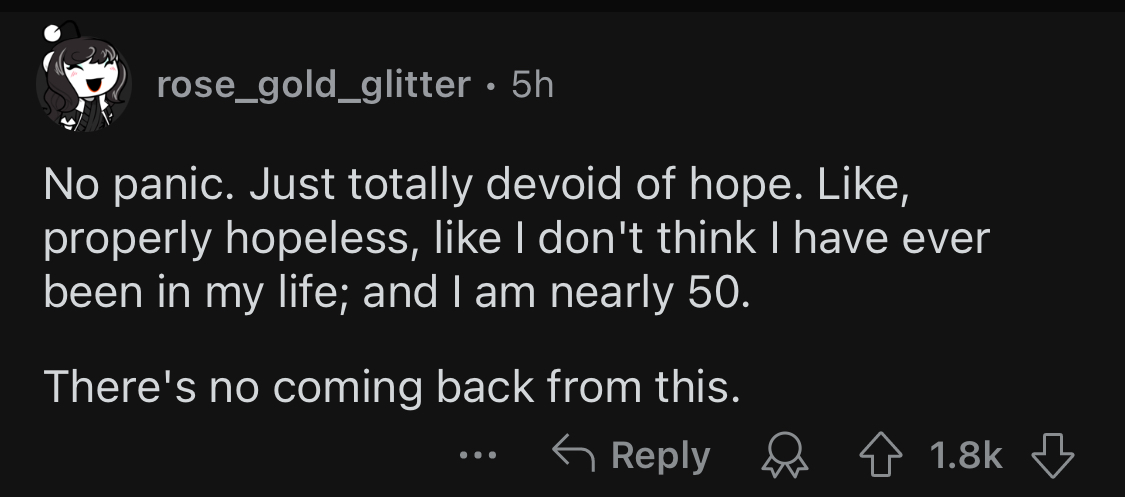
Task: Open rose_gold_glitter's avatar image
Action: pos(85,85)
